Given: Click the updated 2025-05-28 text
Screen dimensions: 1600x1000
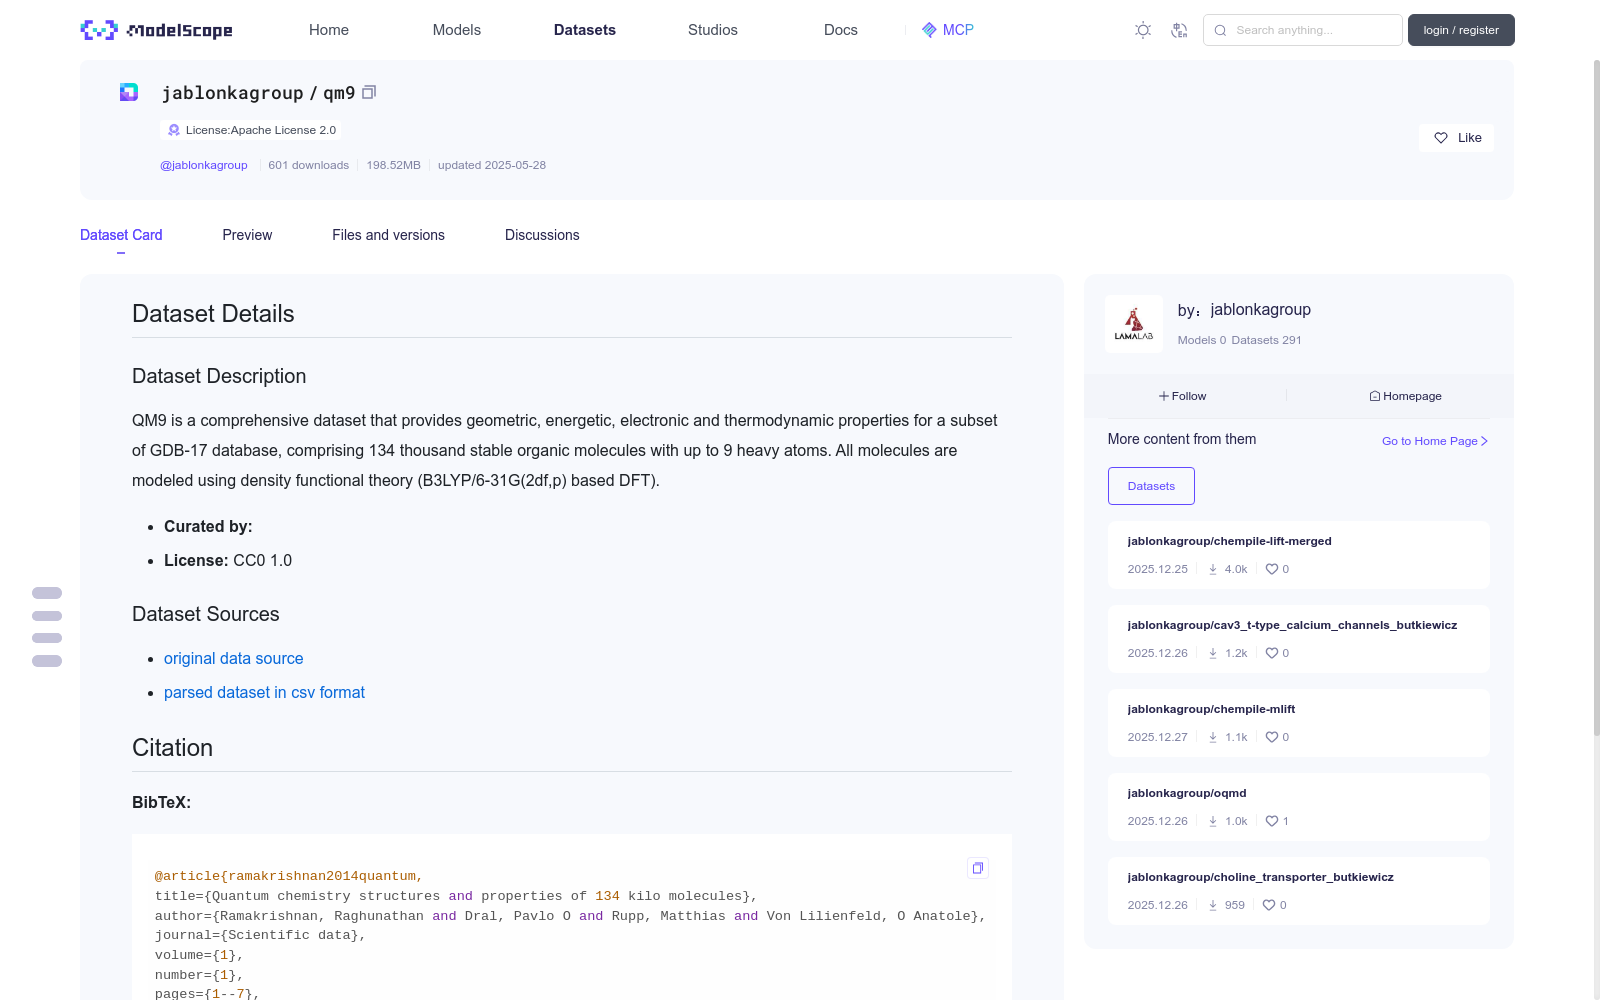Looking at the screenshot, I should [x=492, y=165].
